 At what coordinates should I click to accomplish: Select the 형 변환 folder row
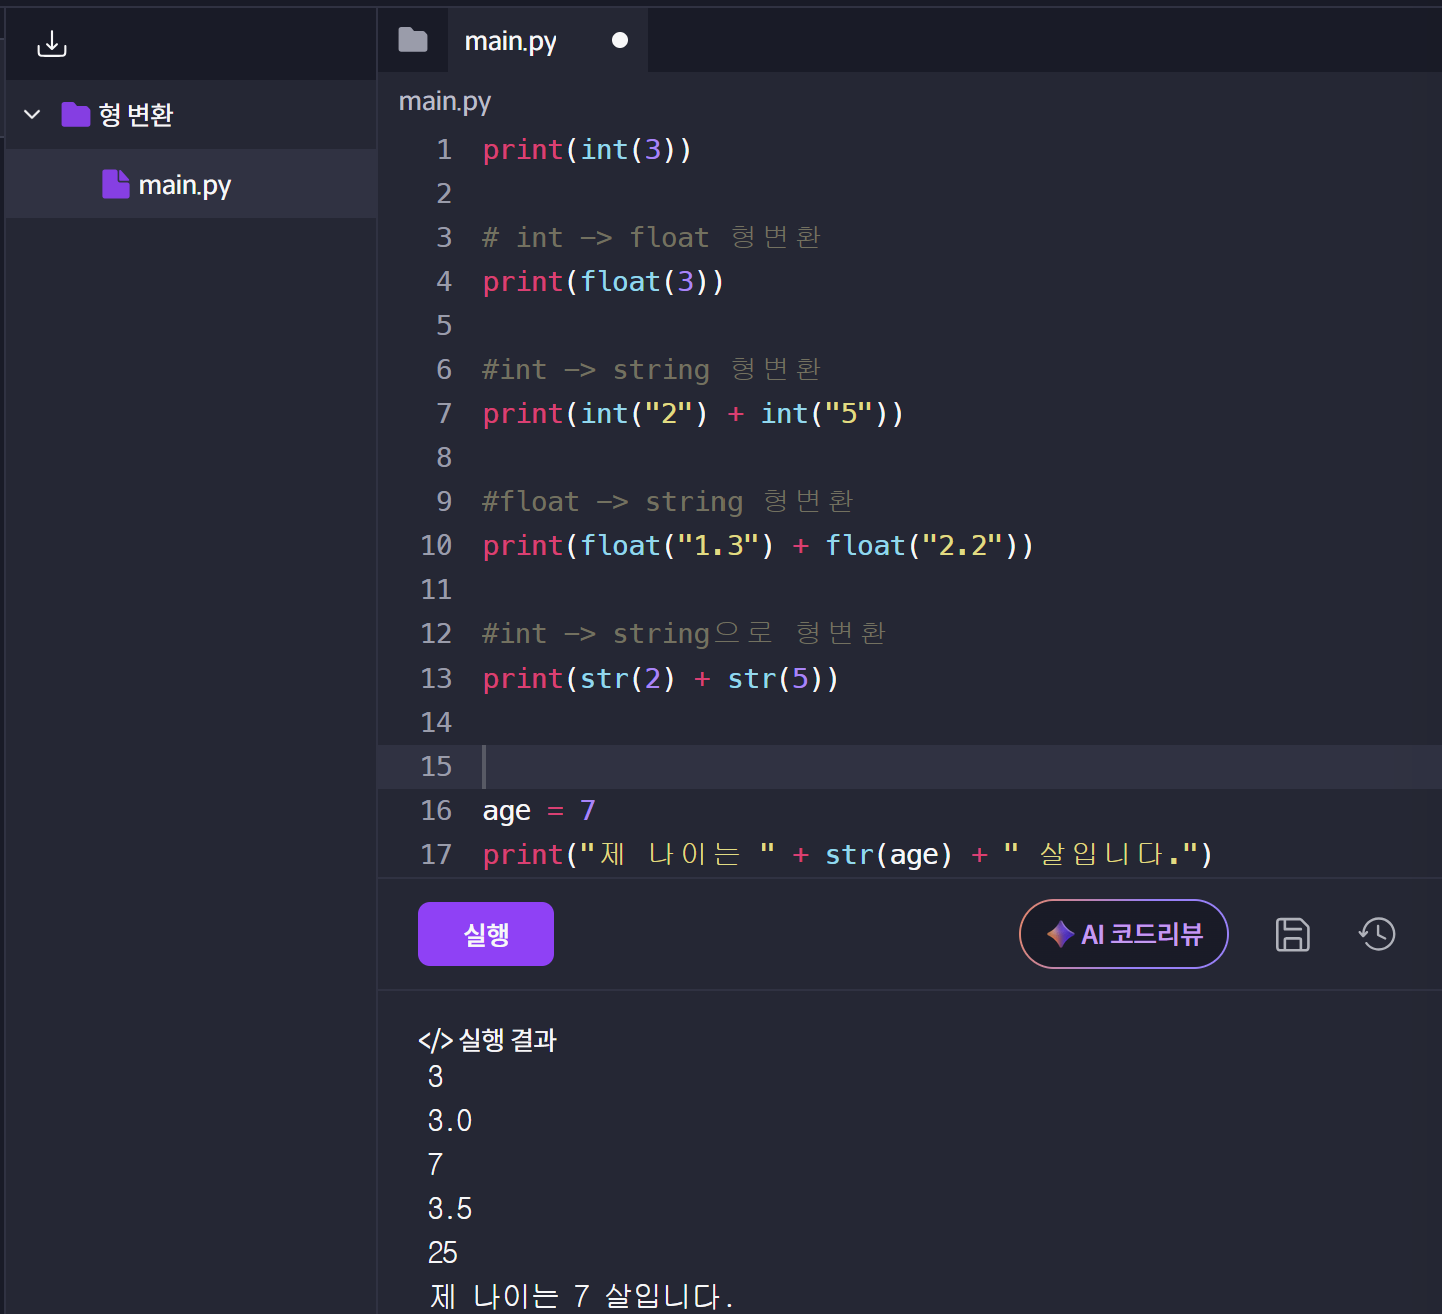(x=191, y=114)
